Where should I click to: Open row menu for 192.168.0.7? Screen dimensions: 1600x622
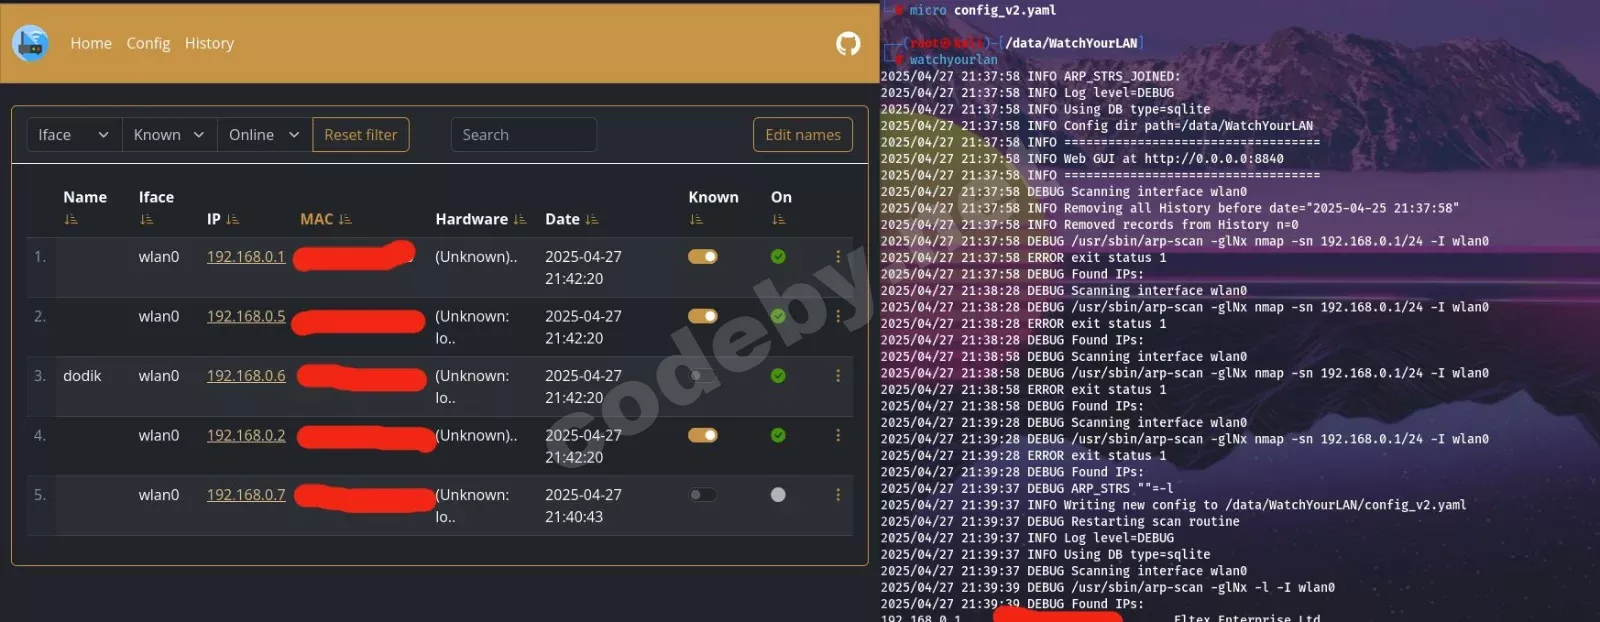(x=838, y=495)
